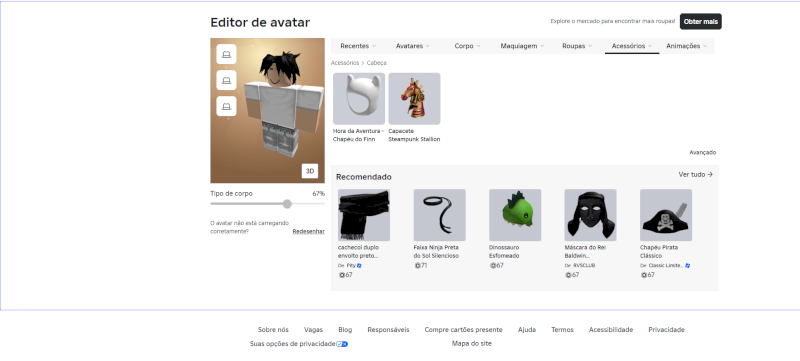
Task: Click the Robux price under Chapéu Pirata Clássico
Action: (x=647, y=275)
